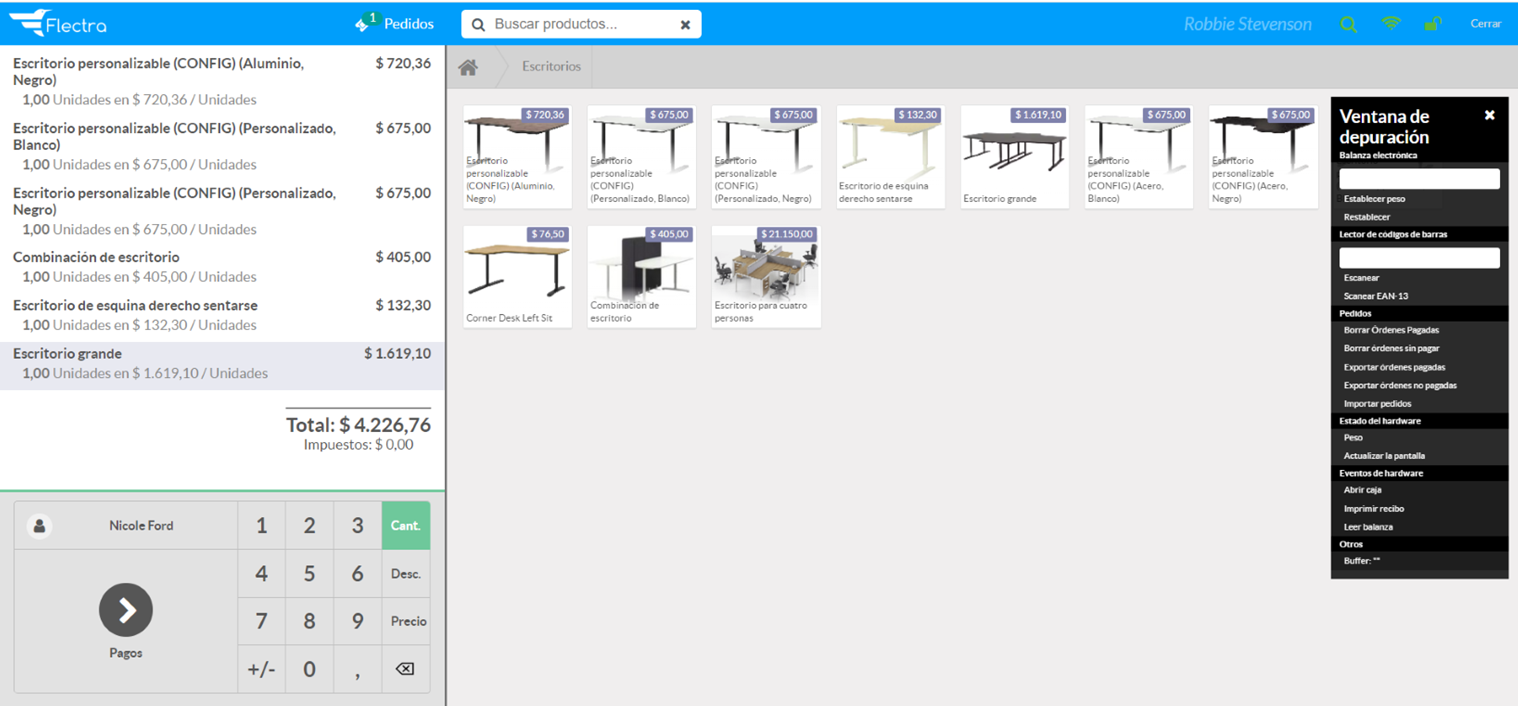Screen dimensions: 1518x706
Task: Click Abrir caja in hardware events
Action: point(1364,490)
